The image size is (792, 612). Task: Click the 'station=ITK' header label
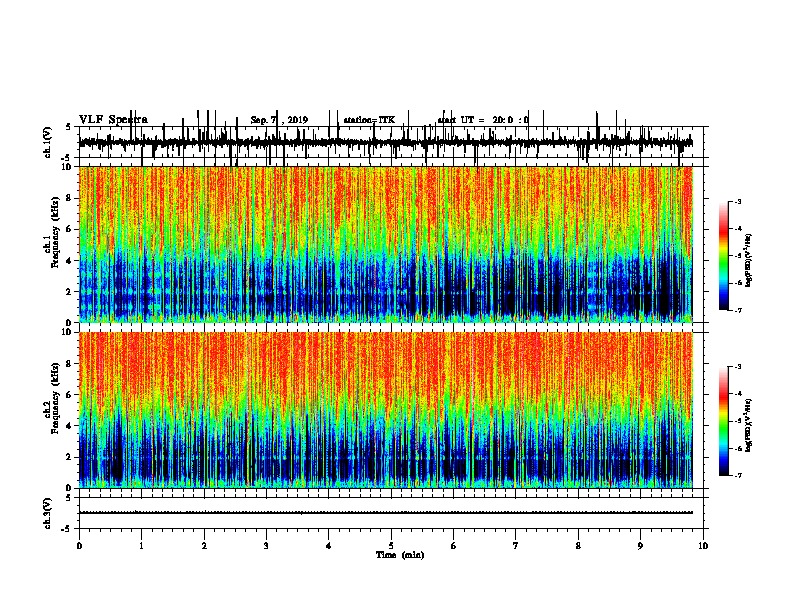pos(369,120)
